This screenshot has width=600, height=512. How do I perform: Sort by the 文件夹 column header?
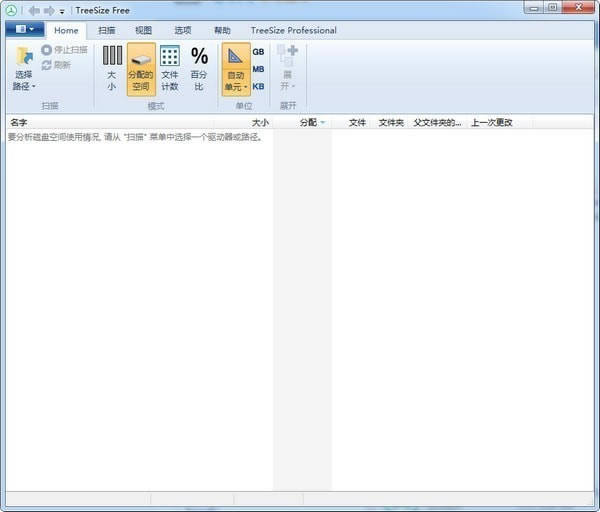coord(391,122)
